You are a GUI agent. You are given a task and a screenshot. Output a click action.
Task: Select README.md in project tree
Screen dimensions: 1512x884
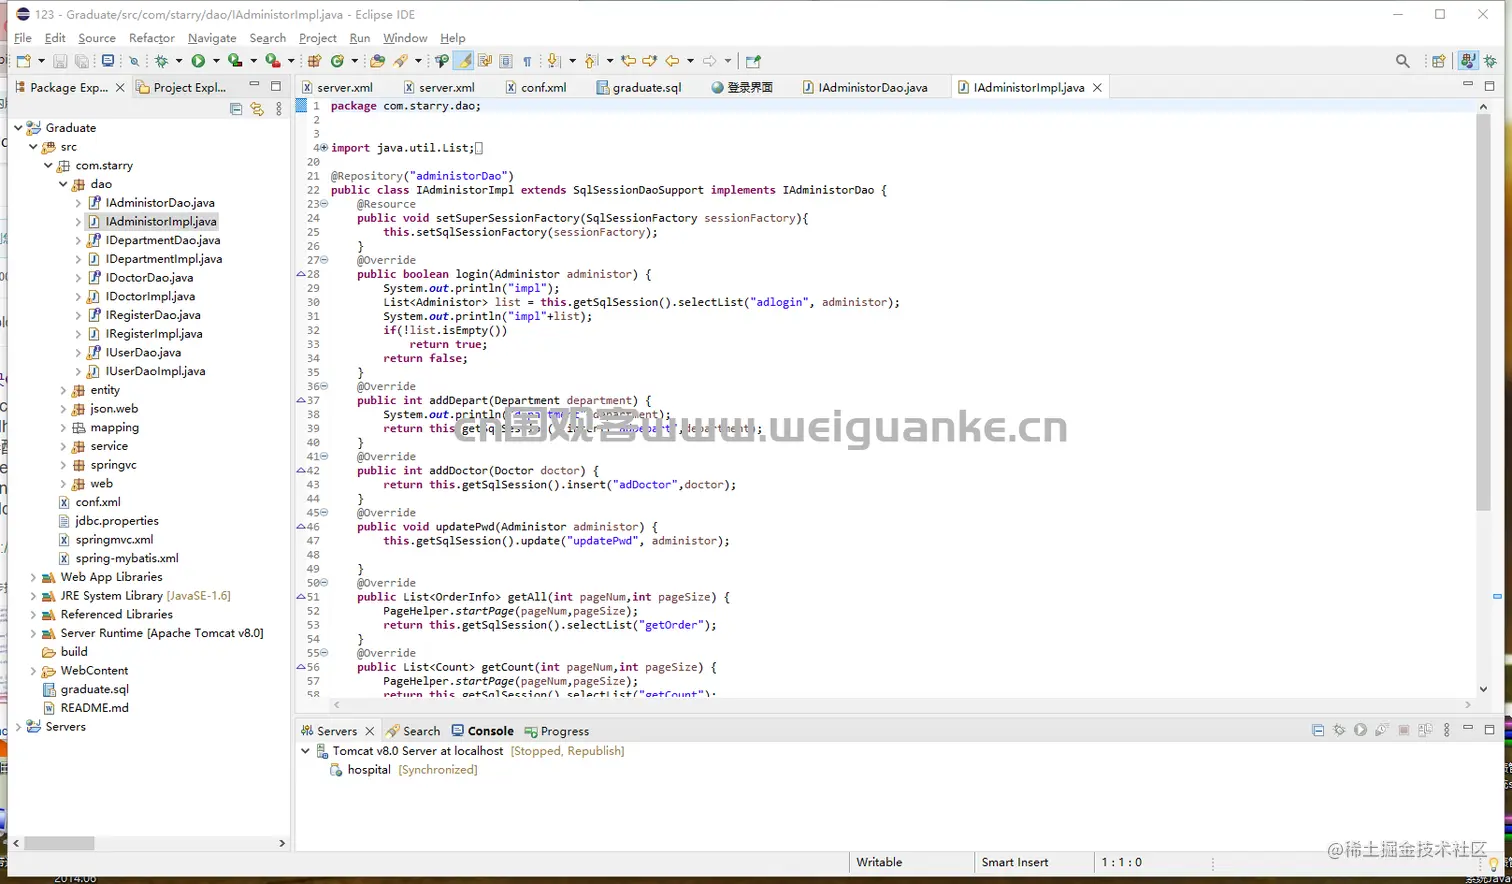pyautogui.click(x=94, y=708)
